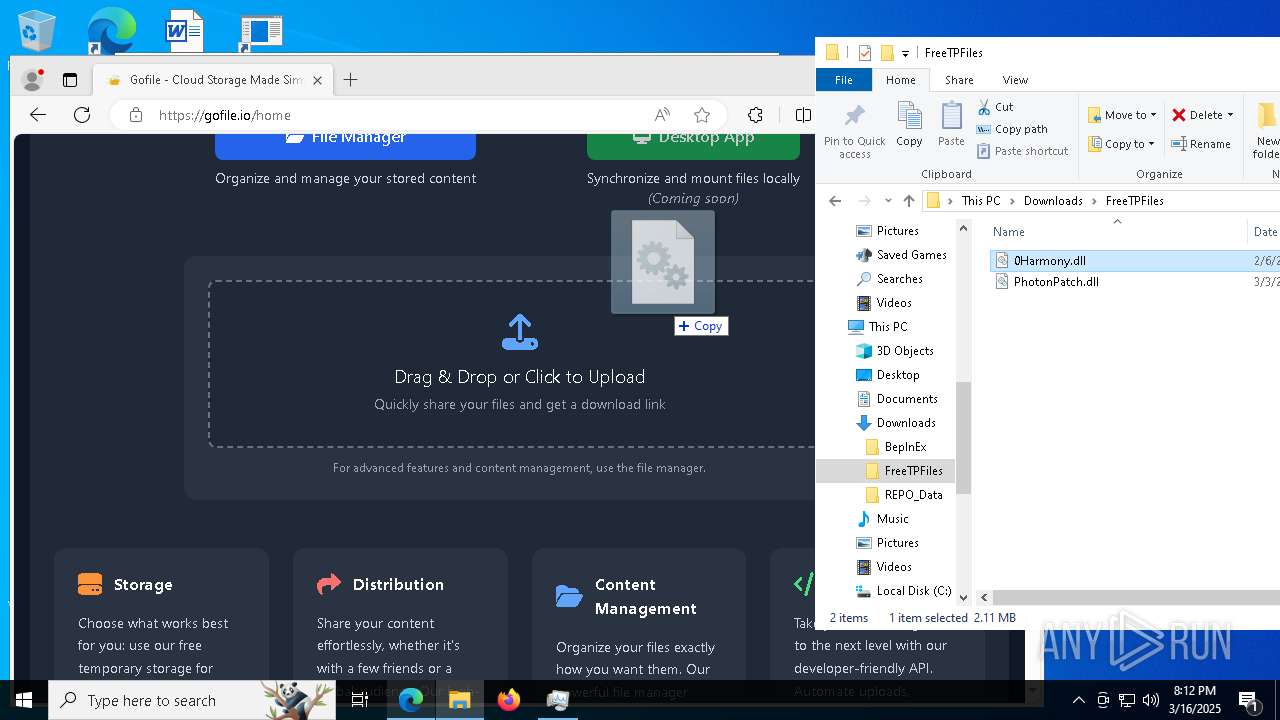Open the Delete dropdown arrow

pos(1230,115)
